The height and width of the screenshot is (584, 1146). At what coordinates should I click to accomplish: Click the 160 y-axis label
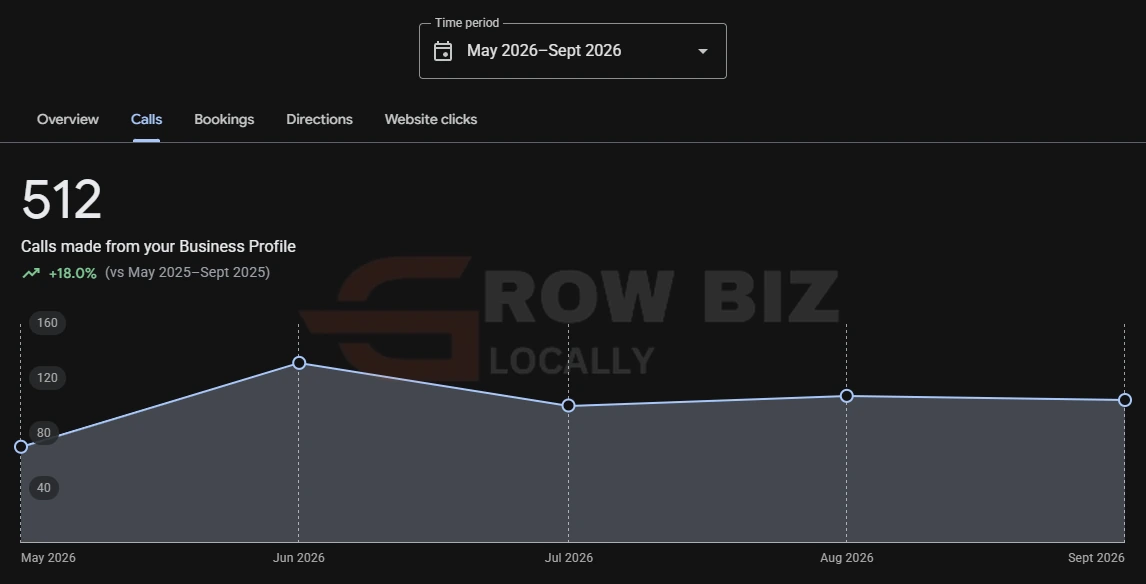(48, 323)
